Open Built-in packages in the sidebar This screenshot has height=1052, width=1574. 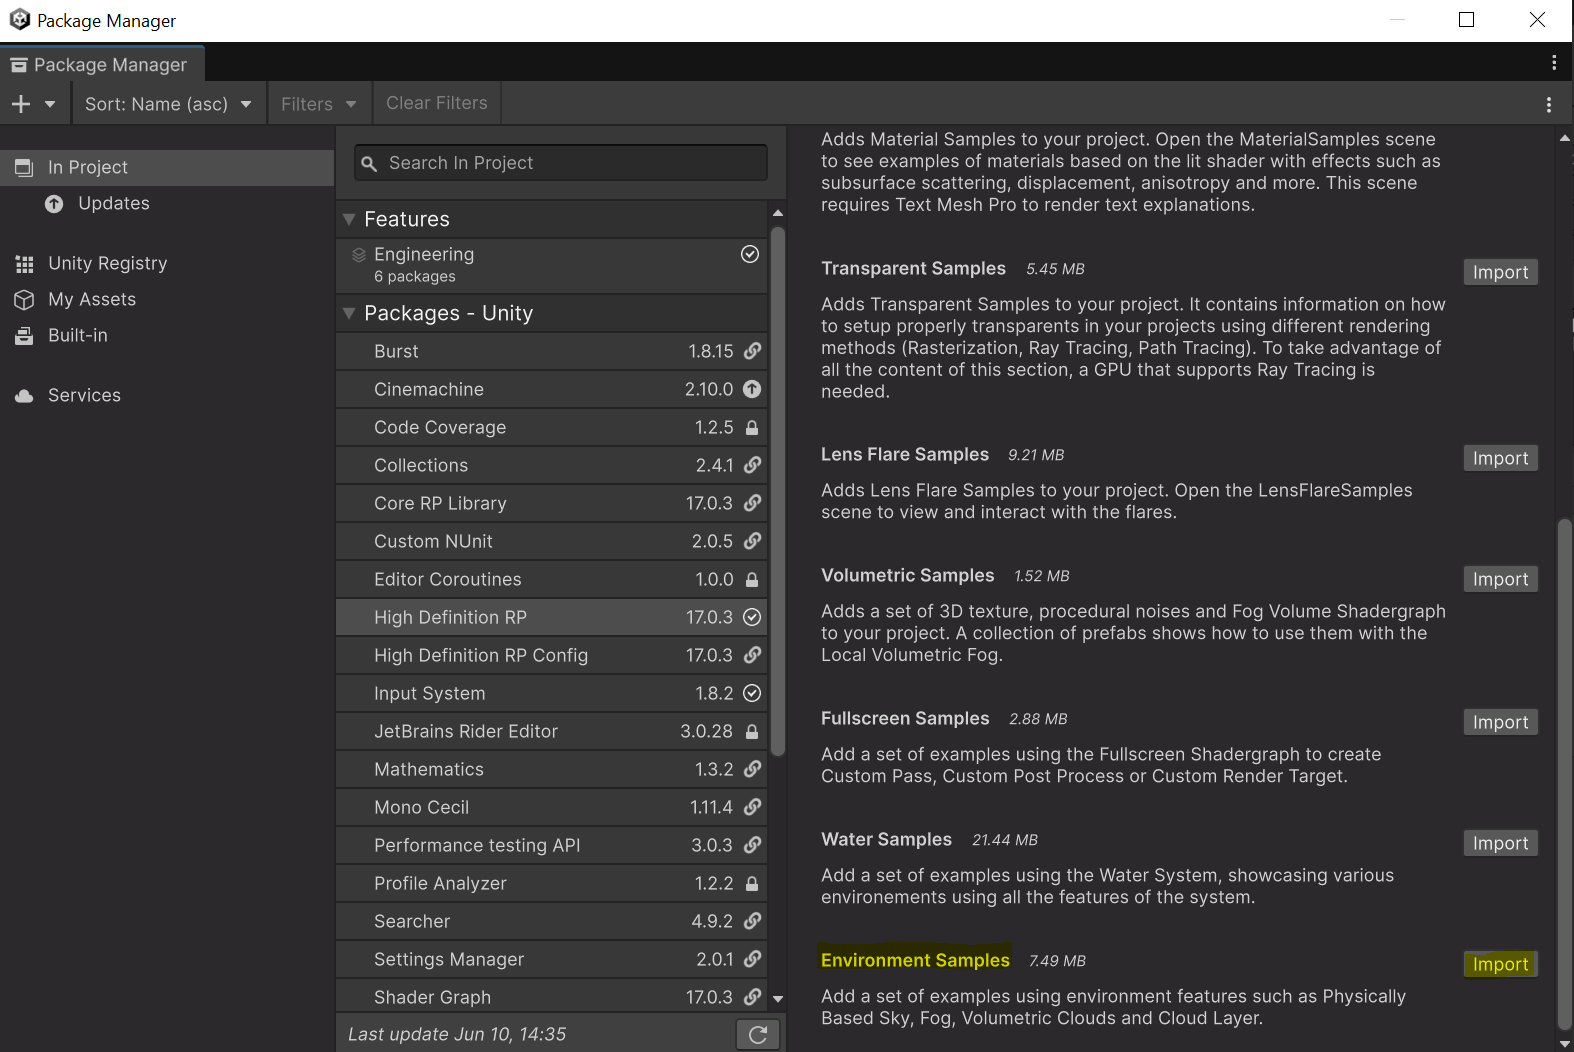point(167,335)
